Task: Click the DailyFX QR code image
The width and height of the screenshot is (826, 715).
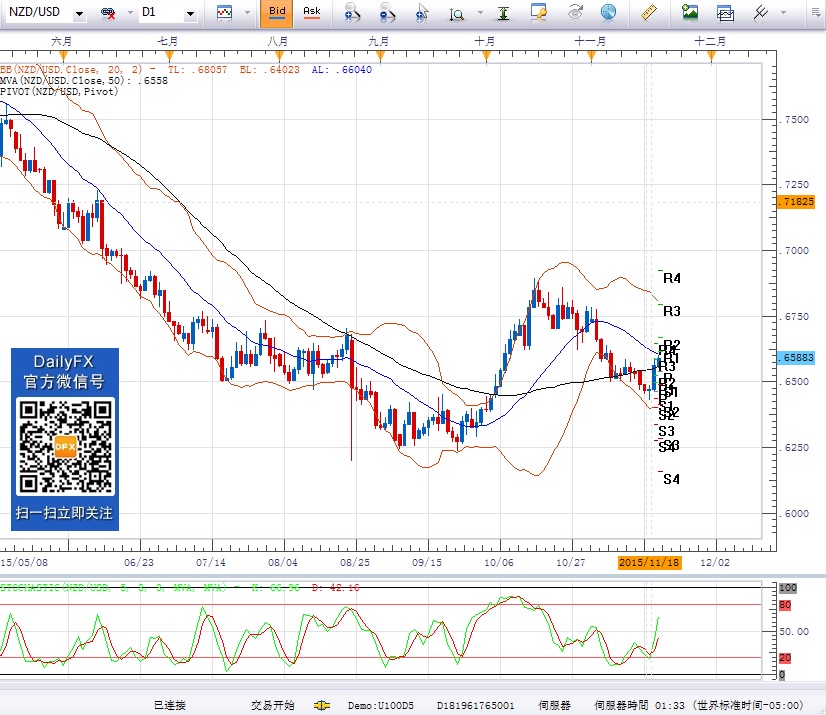Action: (66, 445)
